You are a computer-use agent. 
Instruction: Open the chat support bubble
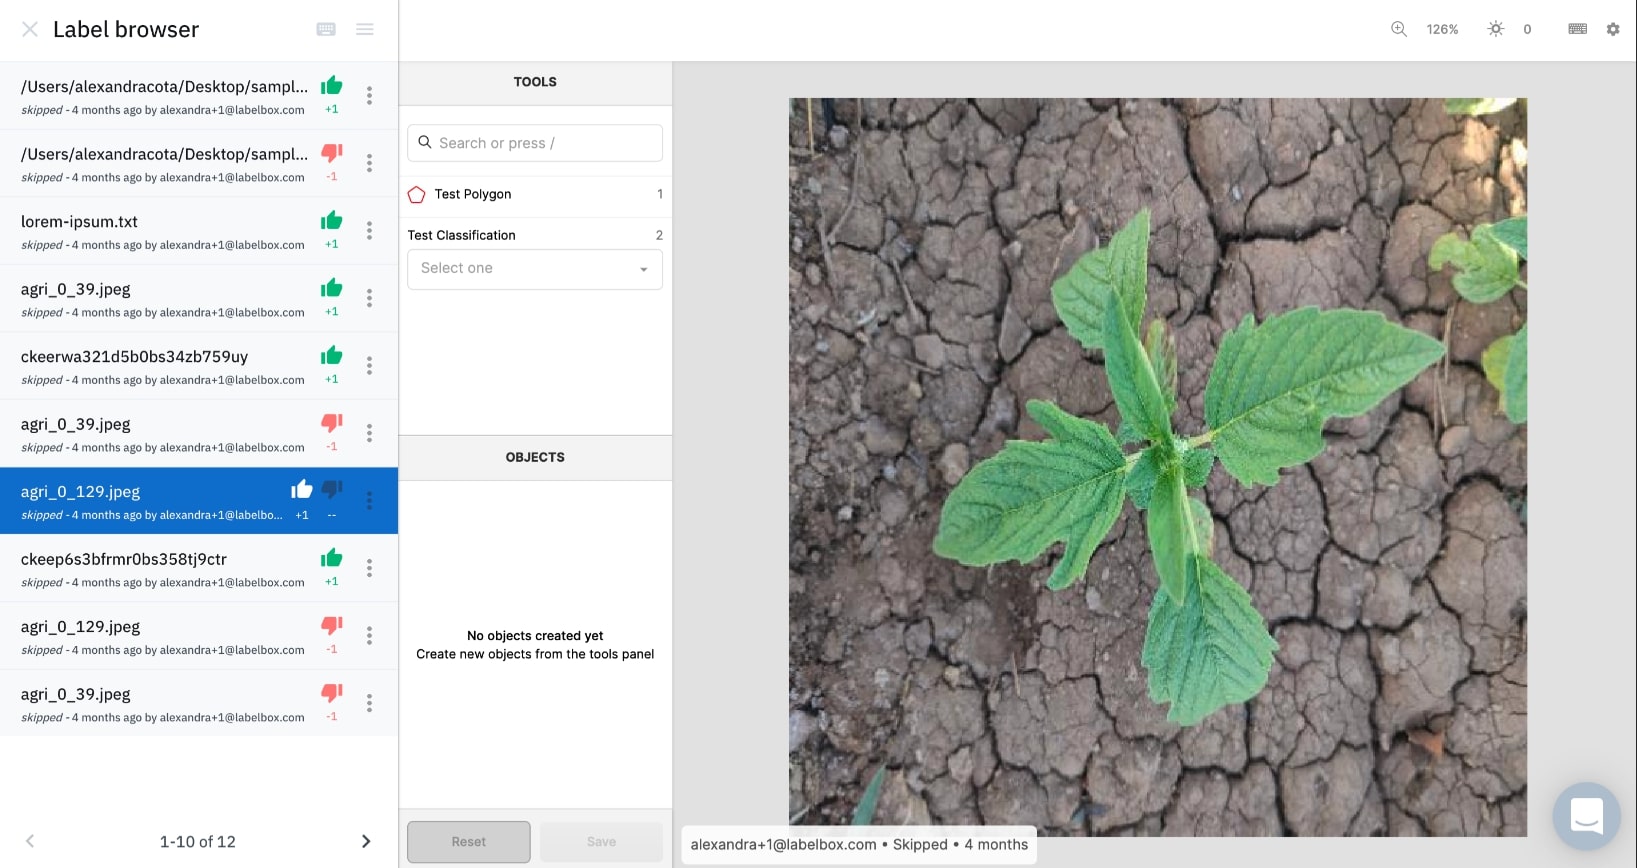1586,815
